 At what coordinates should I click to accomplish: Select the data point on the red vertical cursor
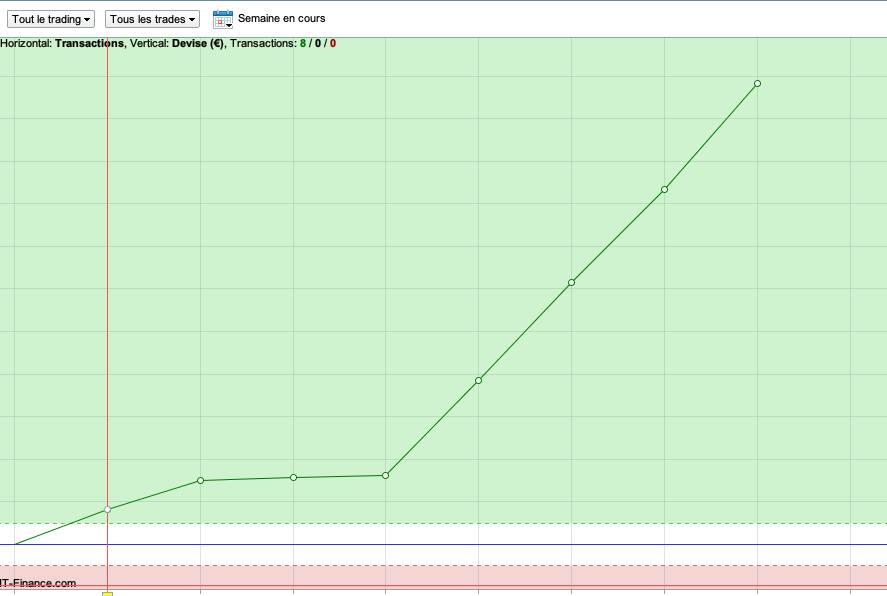click(107, 509)
